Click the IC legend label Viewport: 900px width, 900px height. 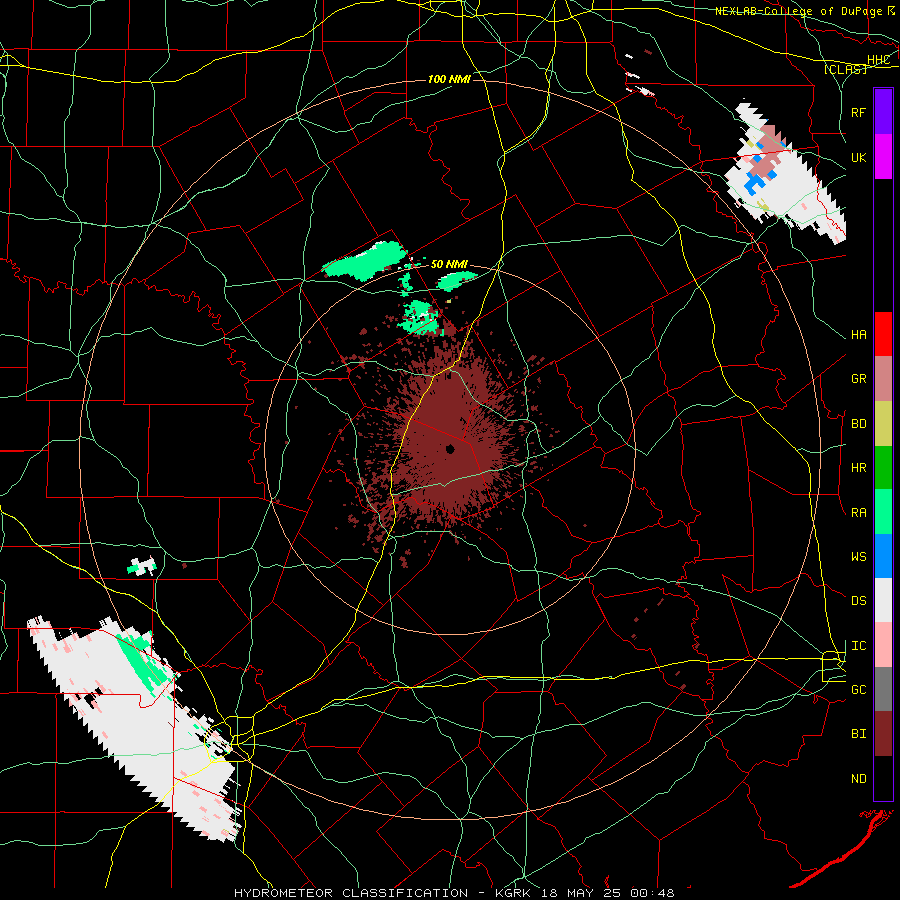(x=858, y=646)
